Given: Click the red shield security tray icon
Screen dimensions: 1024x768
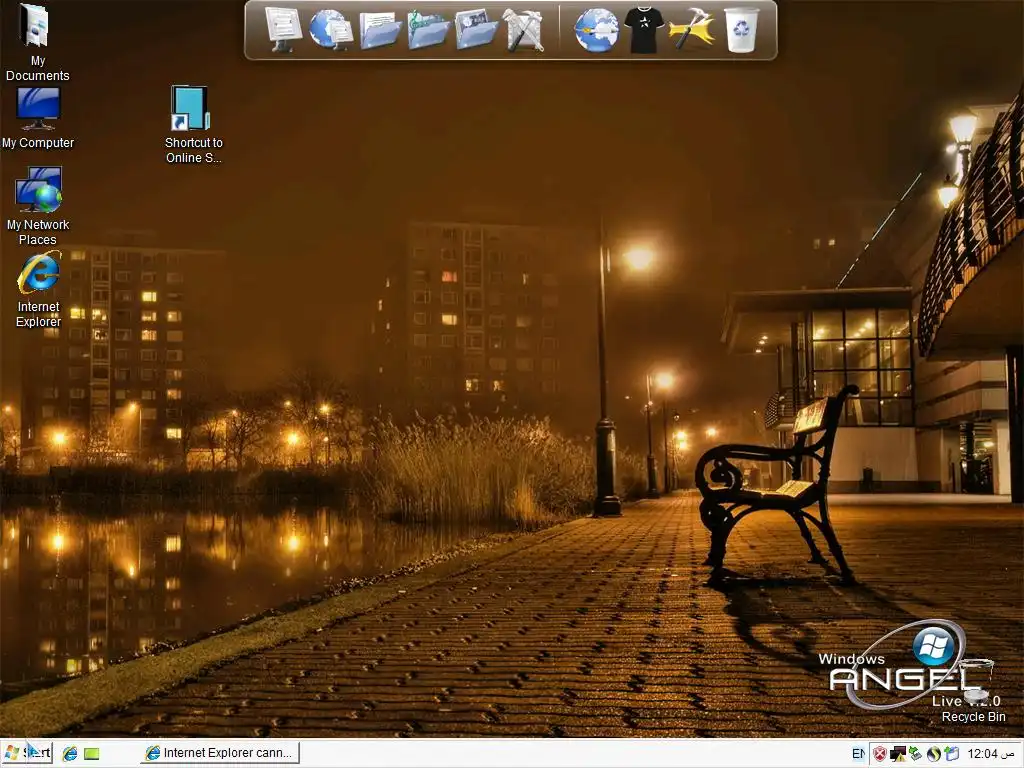Looking at the screenshot, I should point(880,754).
